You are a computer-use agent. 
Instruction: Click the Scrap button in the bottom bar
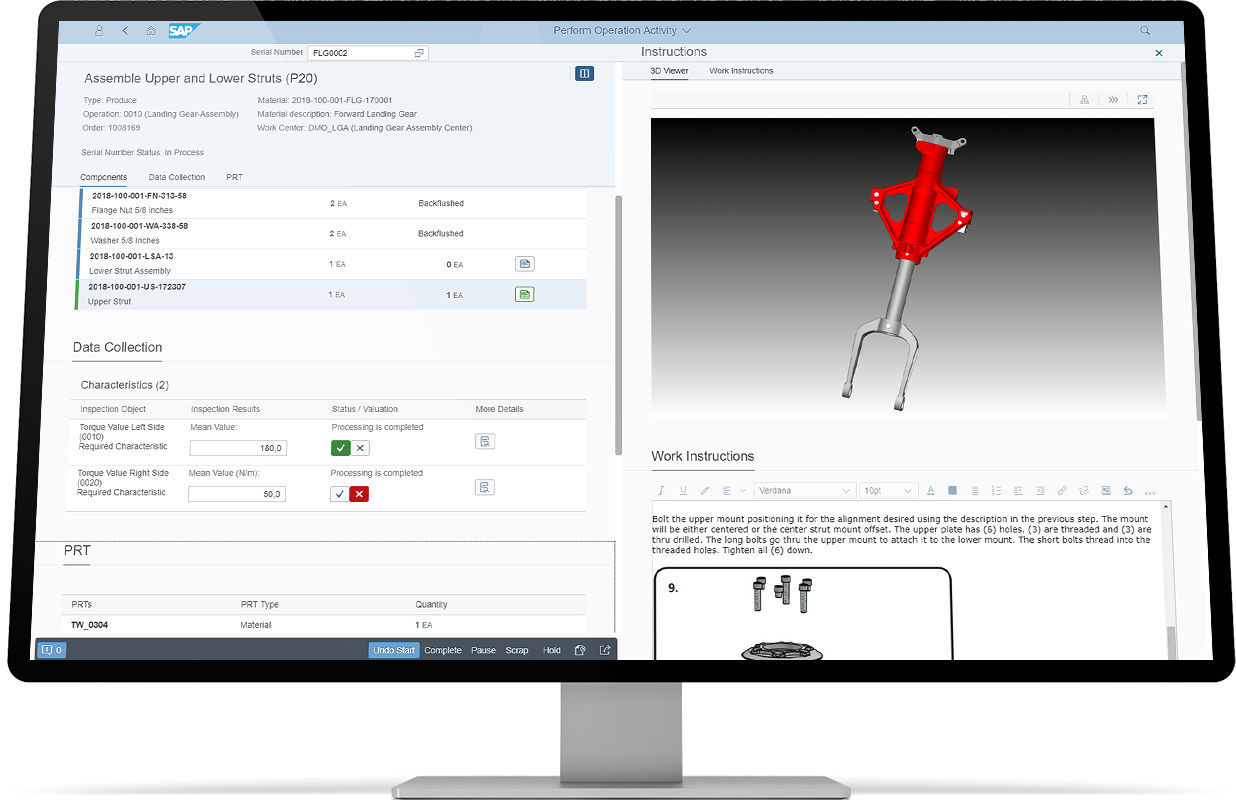point(517,650)
